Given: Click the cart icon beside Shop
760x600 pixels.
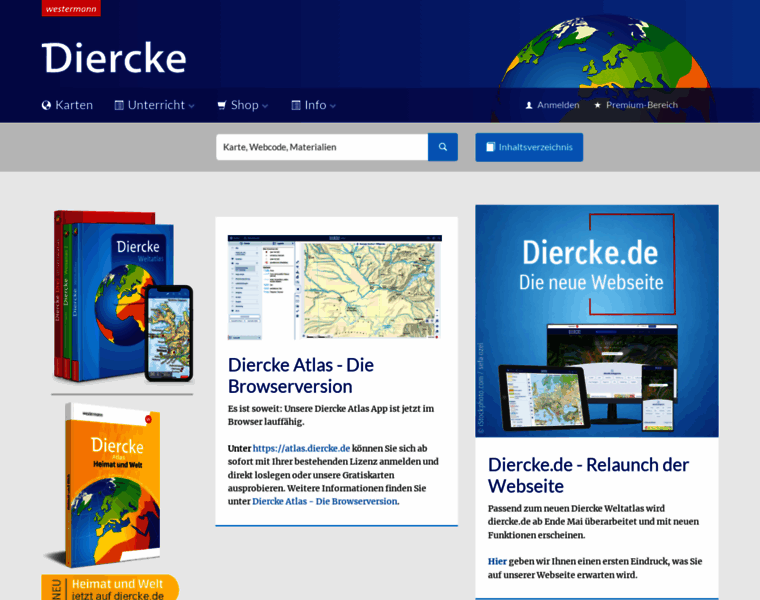Looking at the screenshot, I should coord(222,105).
